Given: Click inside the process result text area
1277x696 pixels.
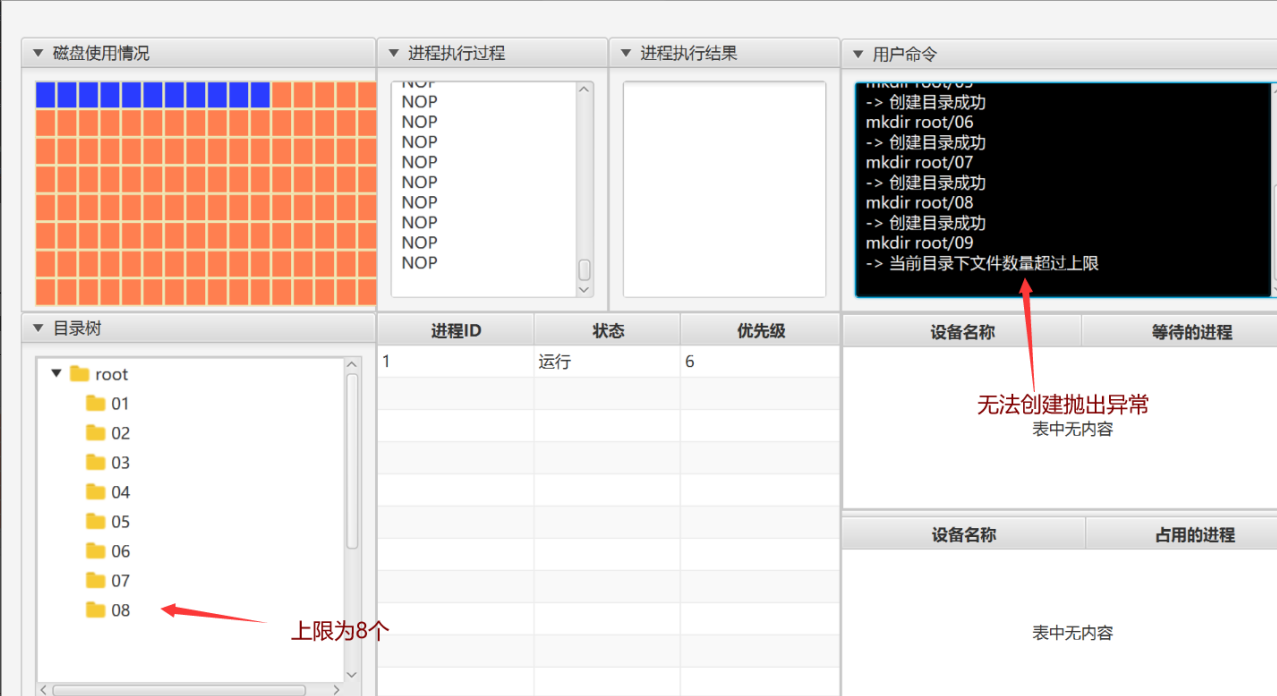Looking at the screenshot, I should (724, 189).
